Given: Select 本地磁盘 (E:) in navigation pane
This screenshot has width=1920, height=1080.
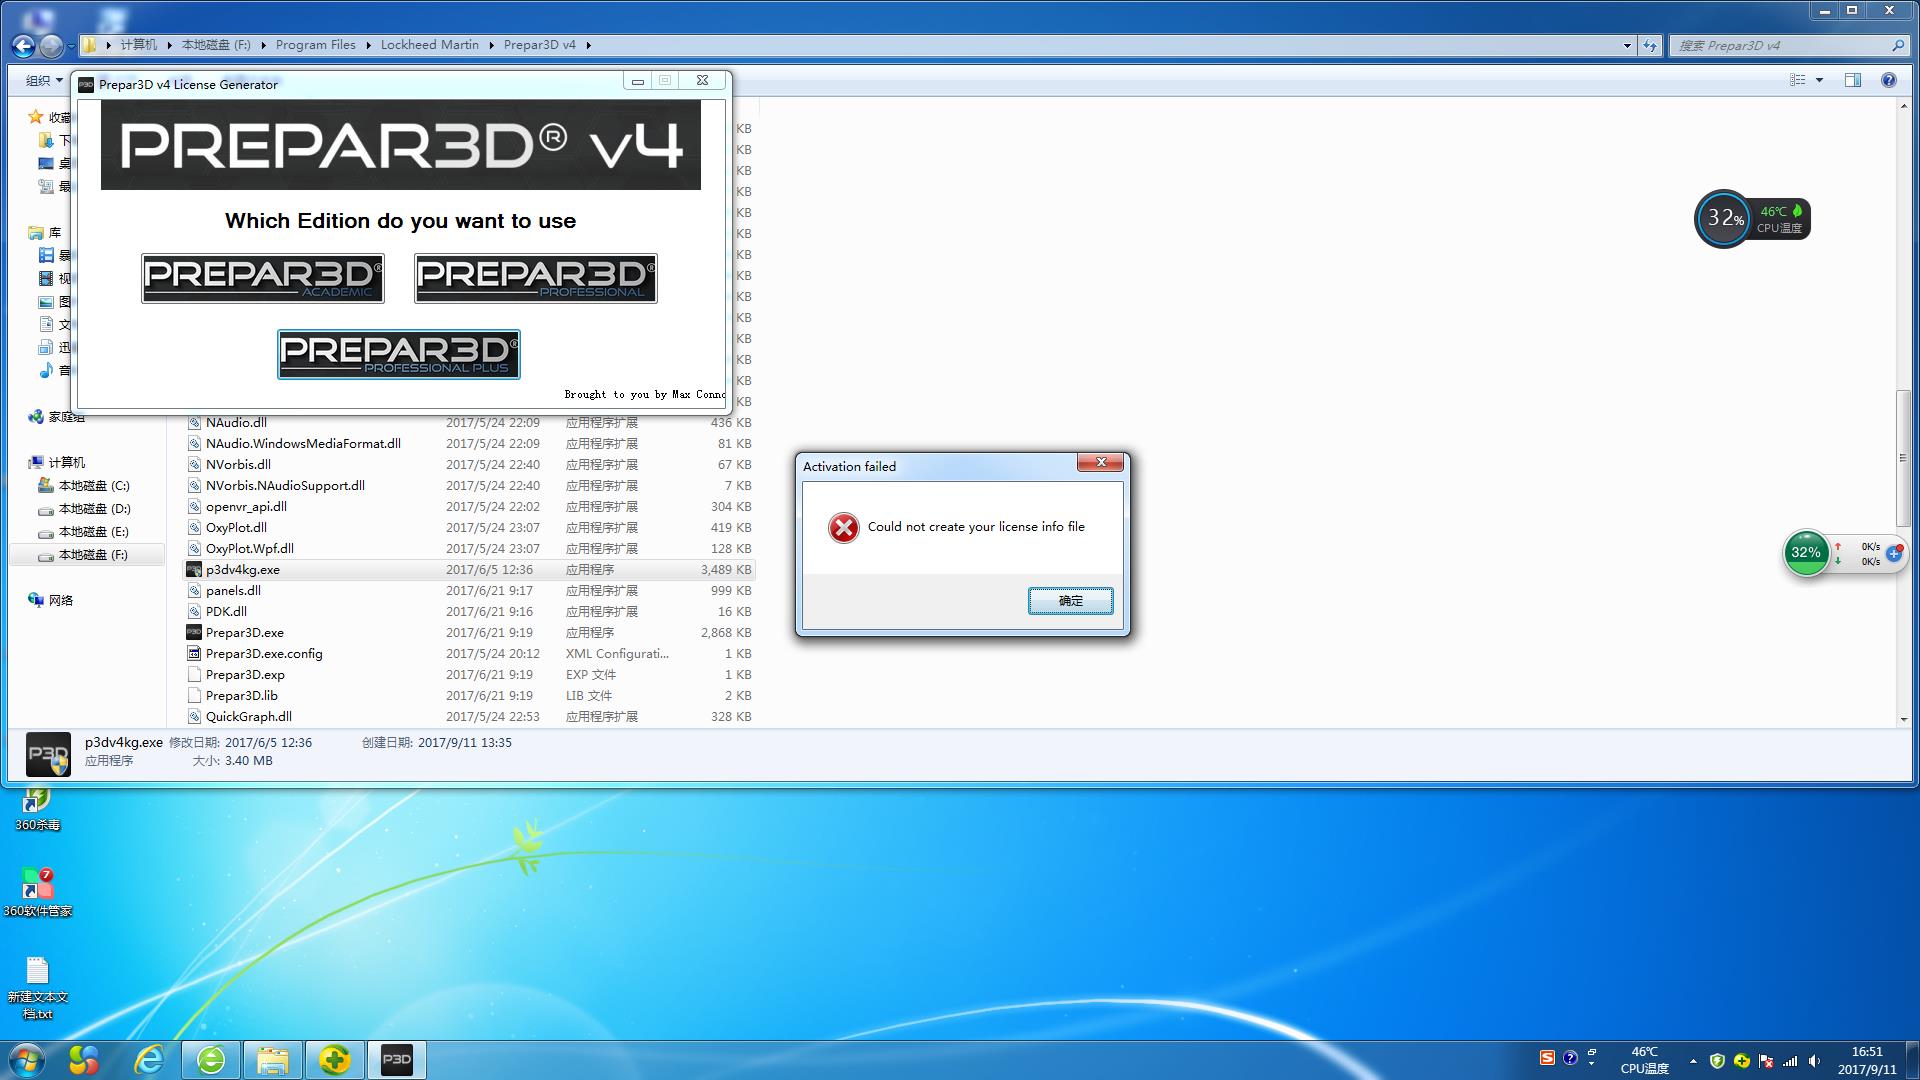Looking at the screenshot, I should (93, 532).
